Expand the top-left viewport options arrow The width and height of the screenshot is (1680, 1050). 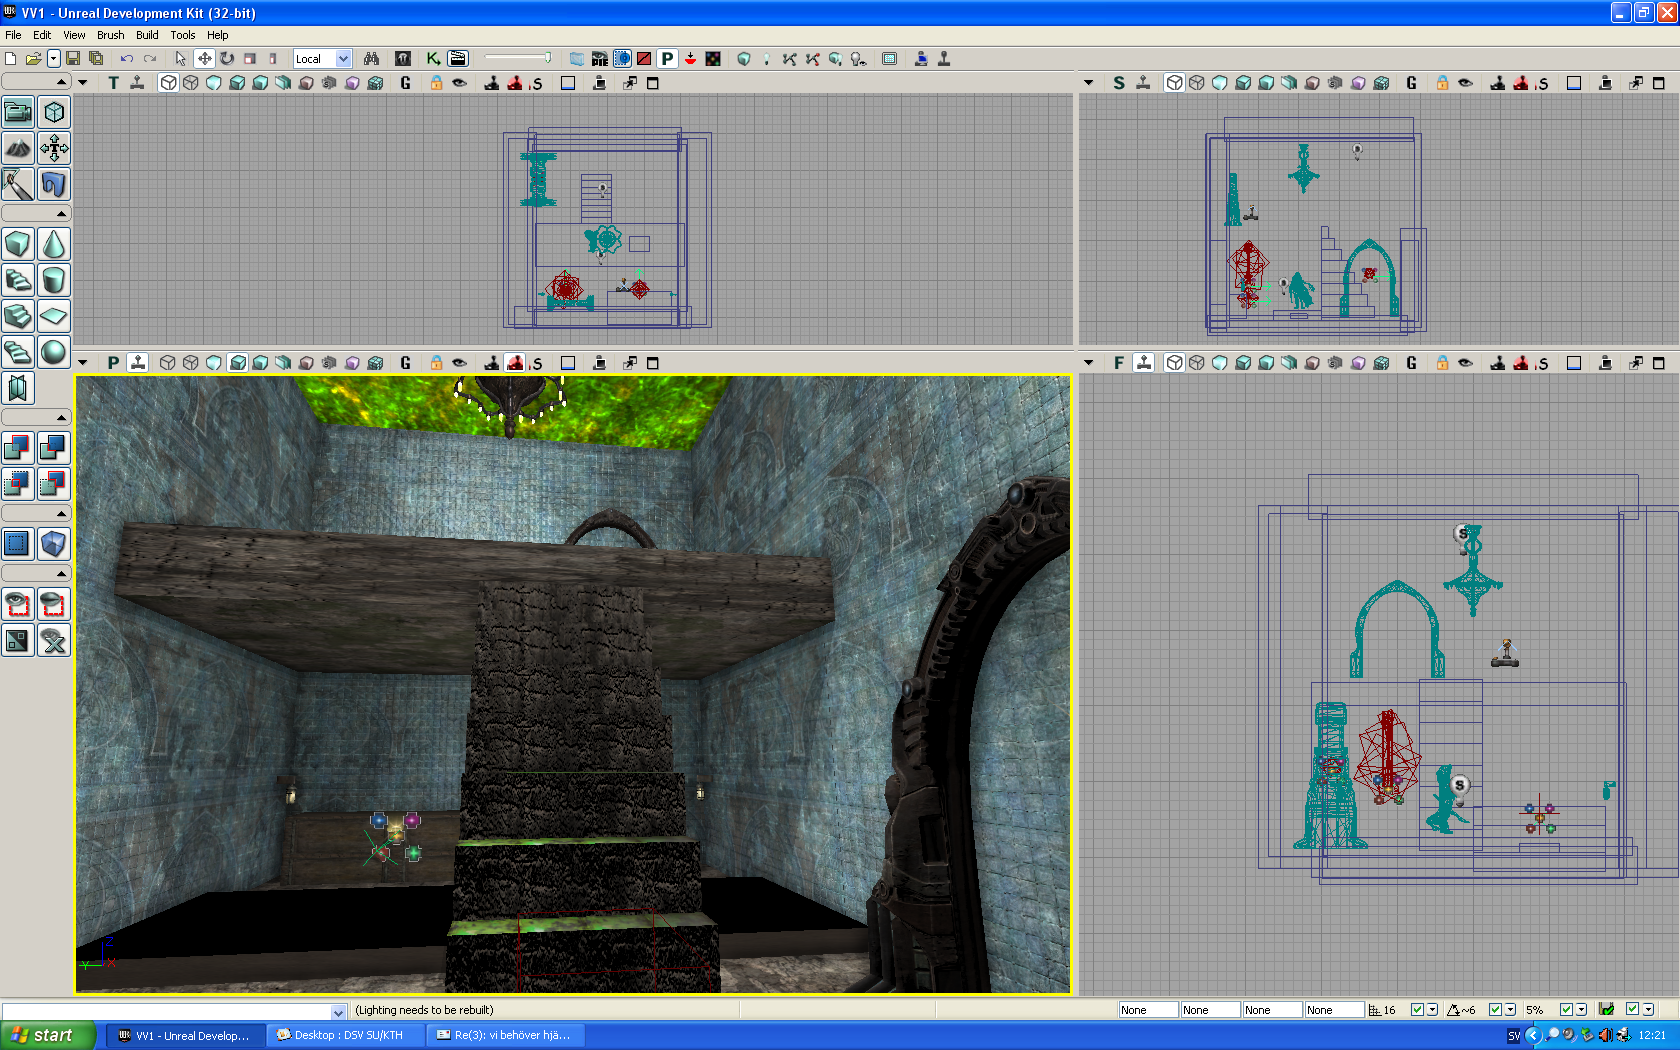point(83,83)
